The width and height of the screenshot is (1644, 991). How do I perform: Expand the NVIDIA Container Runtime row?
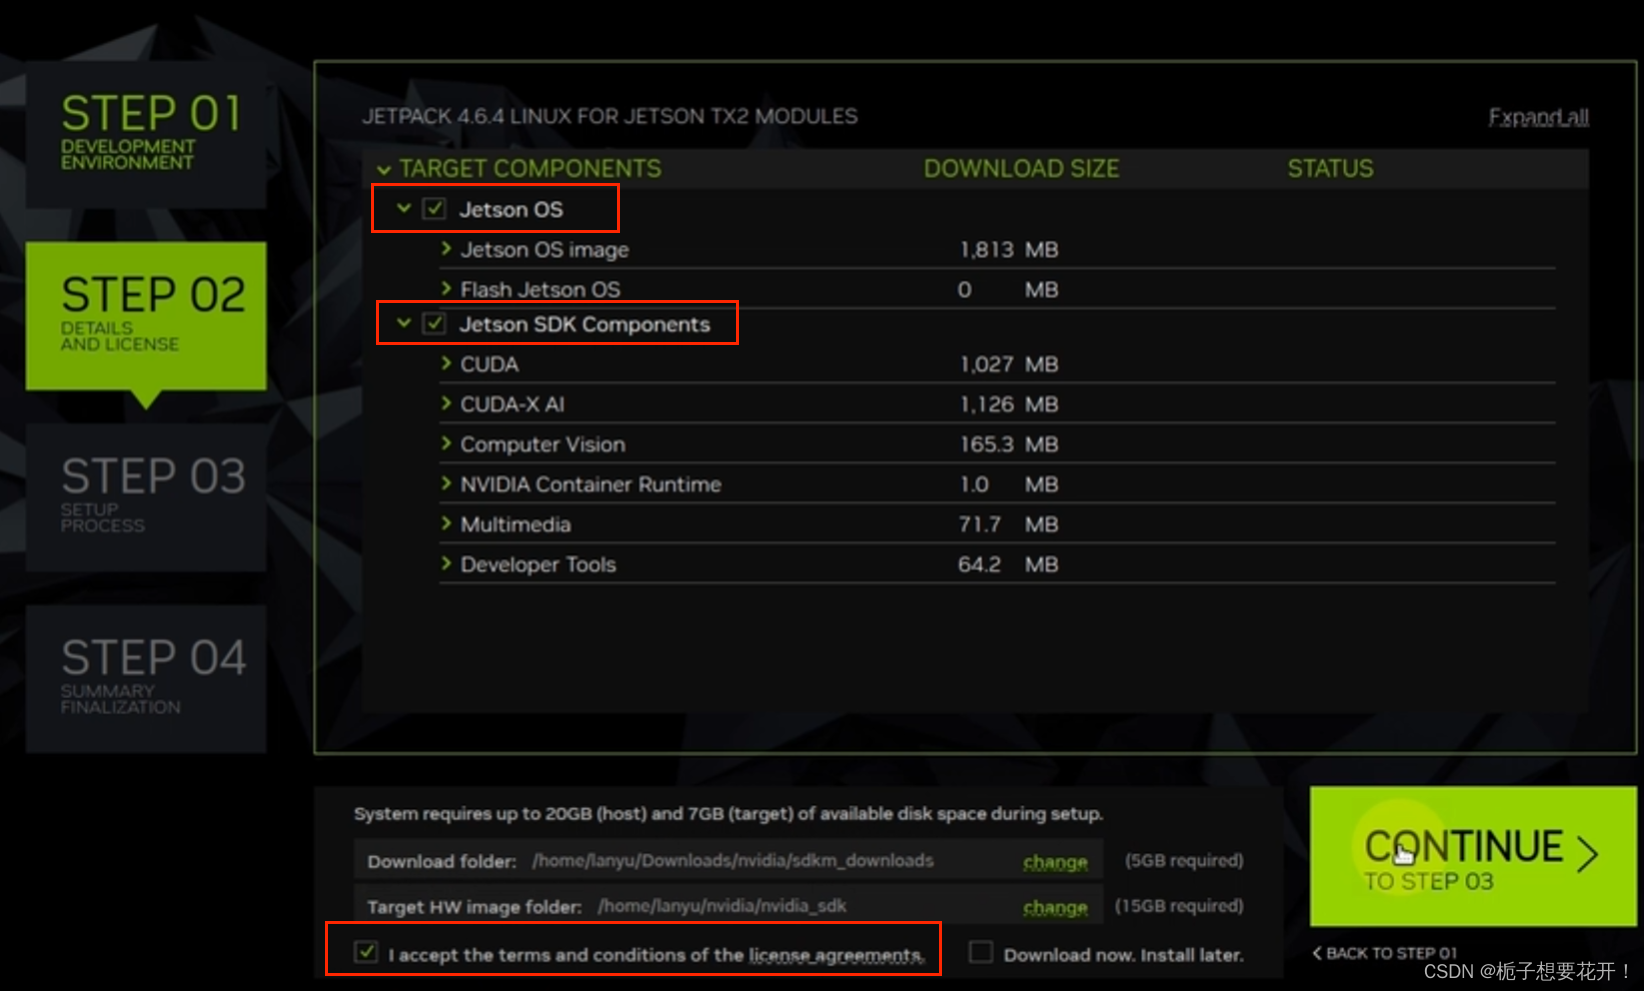coord(446,483)
